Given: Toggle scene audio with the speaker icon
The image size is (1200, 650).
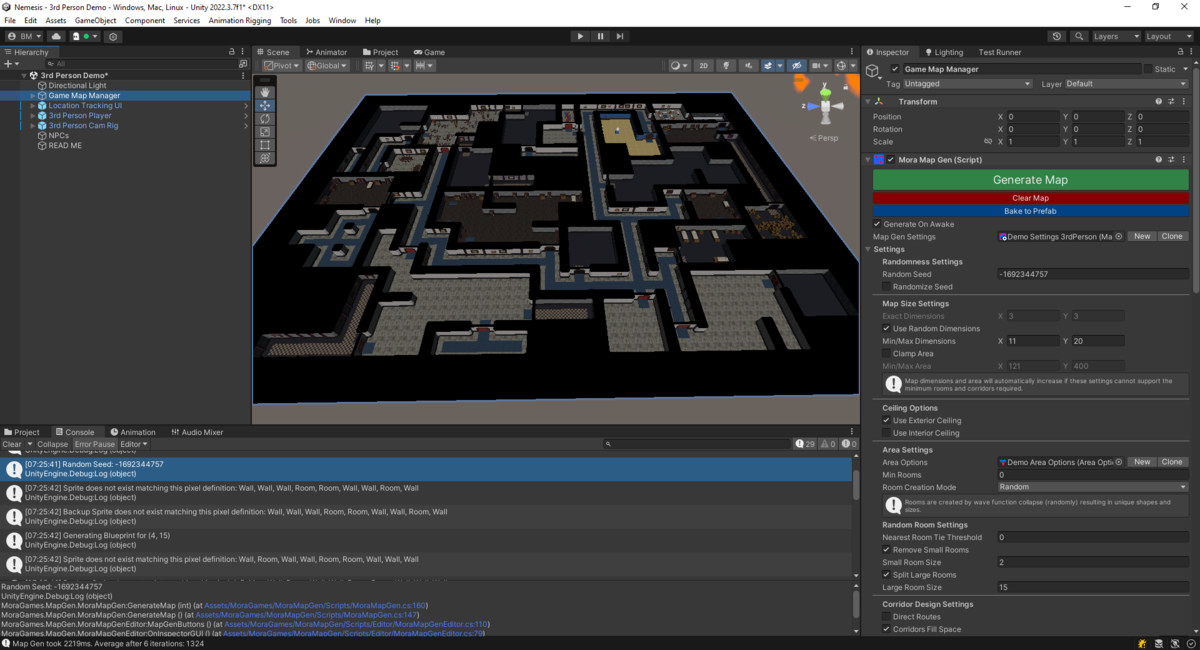Looking at the screenshot, I should tap(749, 65).
